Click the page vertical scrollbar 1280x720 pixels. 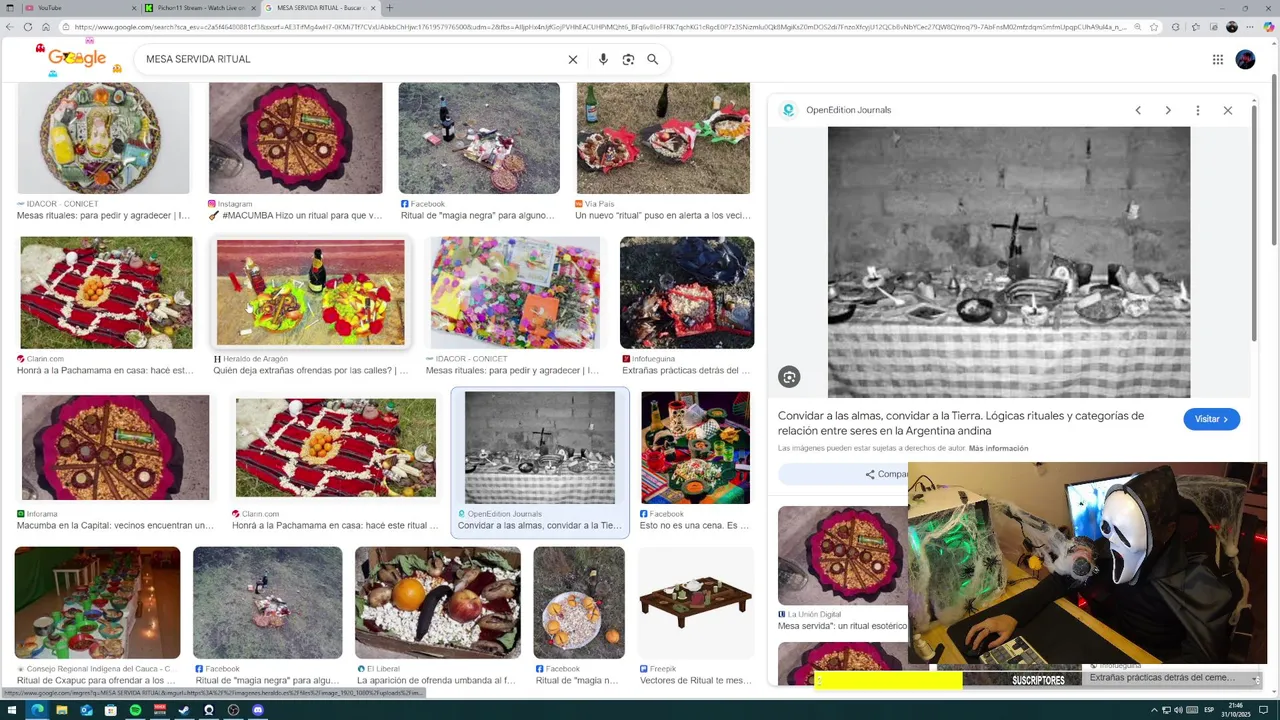pos(1274,160)
